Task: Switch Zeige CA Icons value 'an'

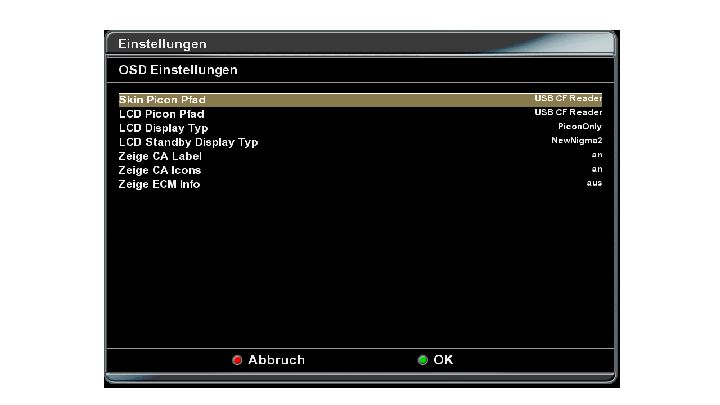Action: coord(597,169)
